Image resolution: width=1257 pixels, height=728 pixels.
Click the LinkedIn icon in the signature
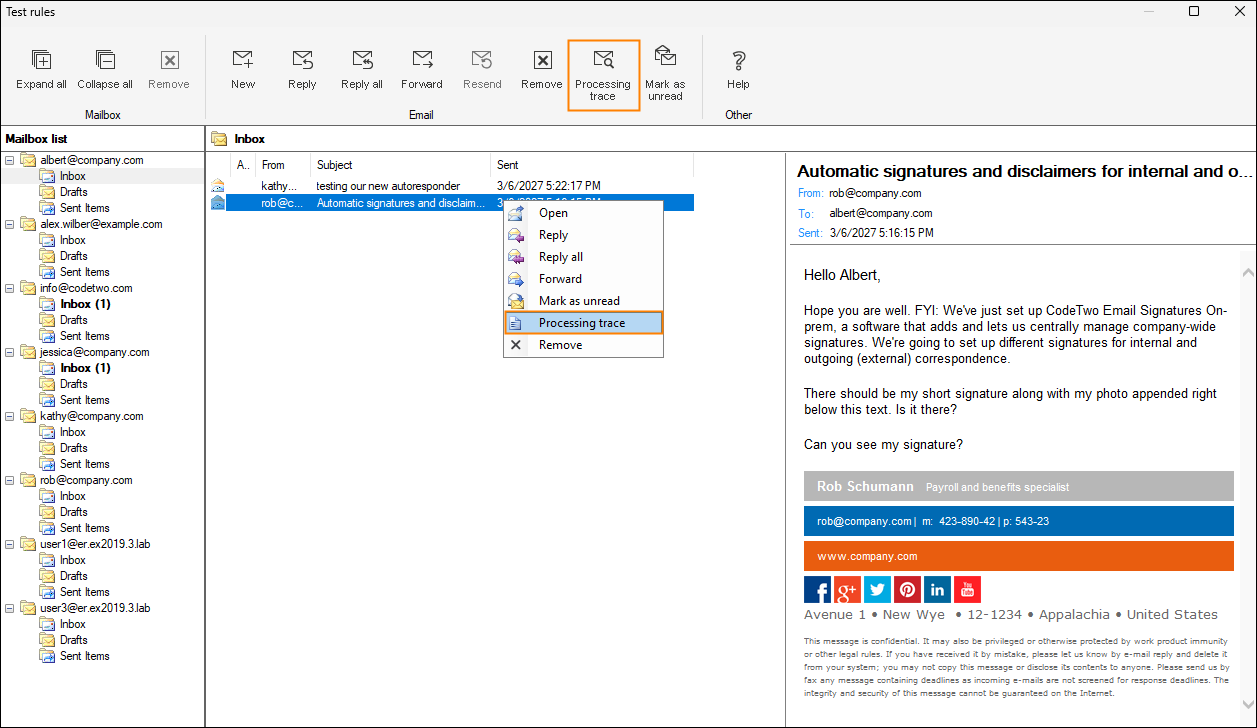[x=937, y=590]
